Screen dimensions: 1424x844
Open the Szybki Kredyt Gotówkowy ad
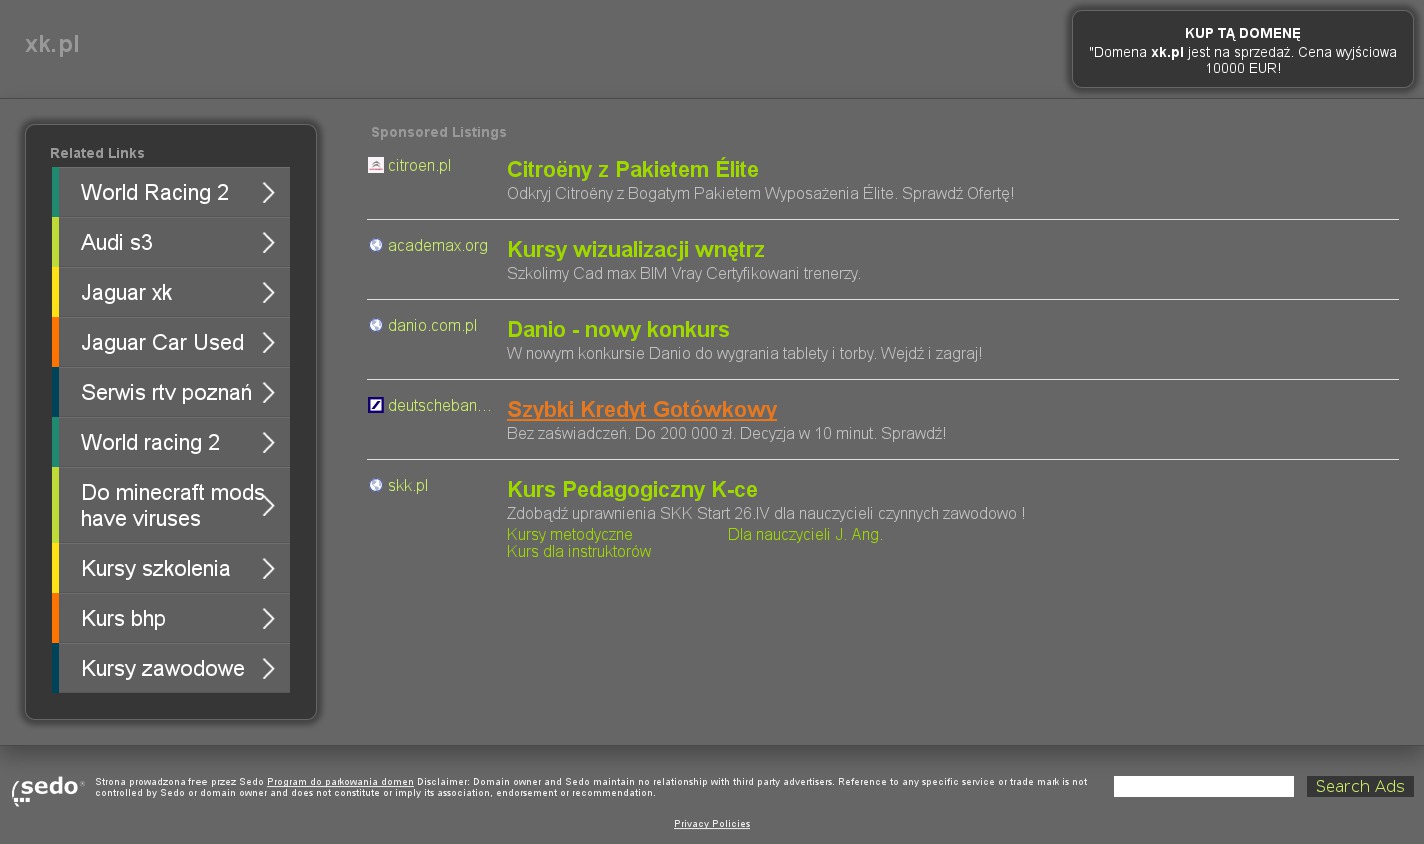[642, 410]
